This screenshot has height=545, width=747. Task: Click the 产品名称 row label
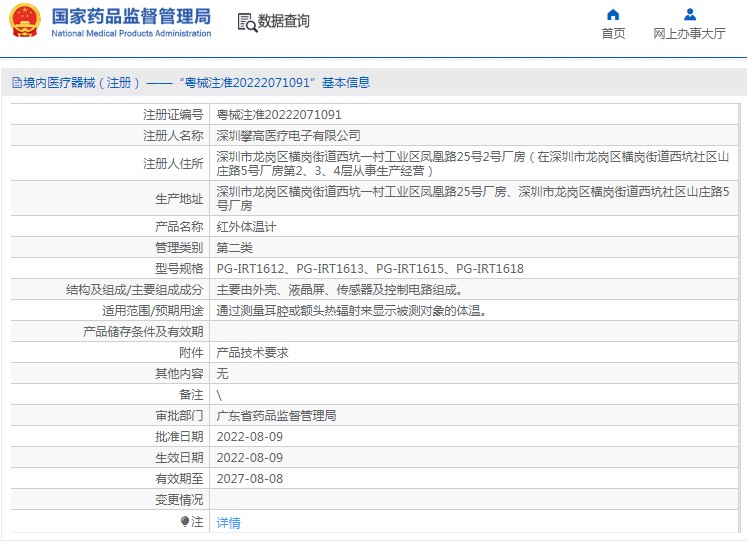tap(179, 227)
